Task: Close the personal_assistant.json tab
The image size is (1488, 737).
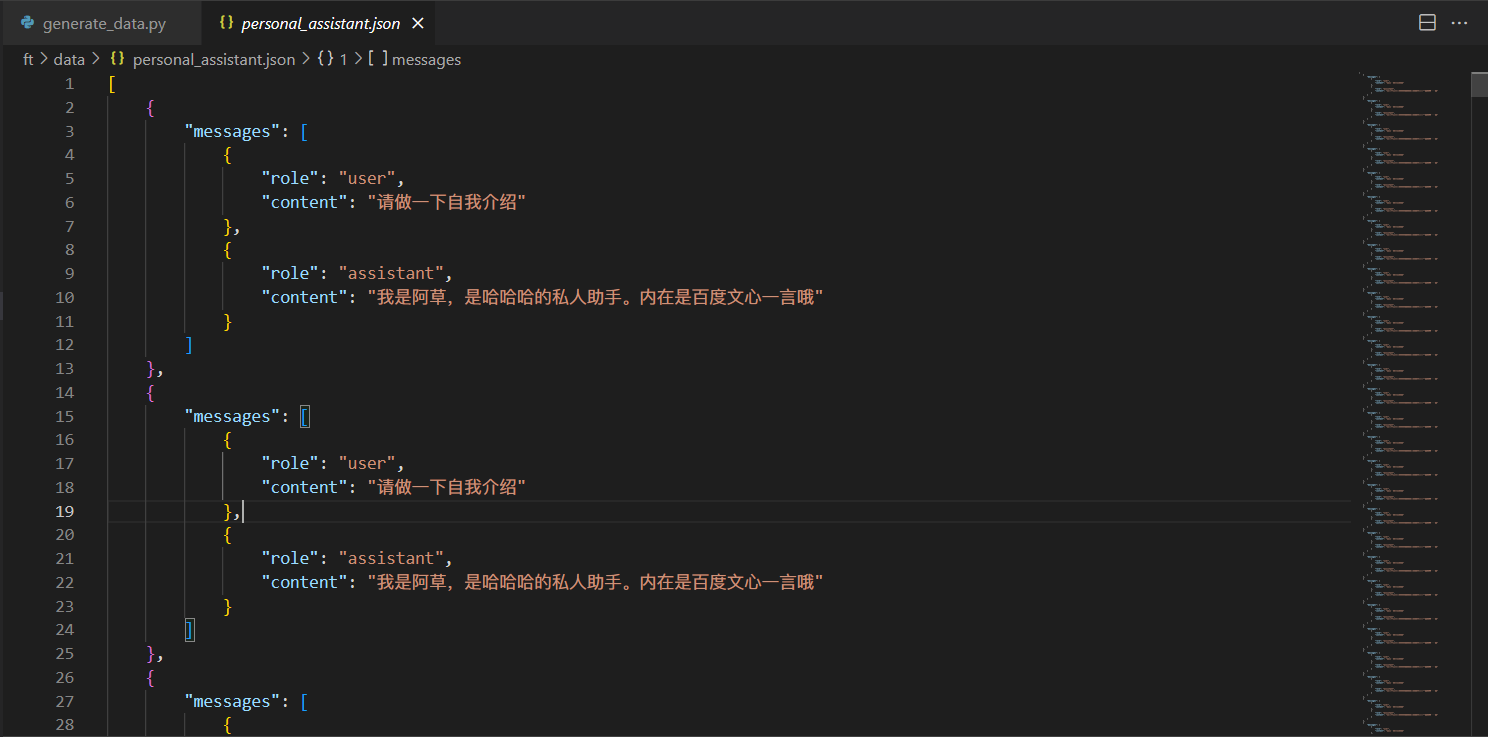Action: point(418,23)
